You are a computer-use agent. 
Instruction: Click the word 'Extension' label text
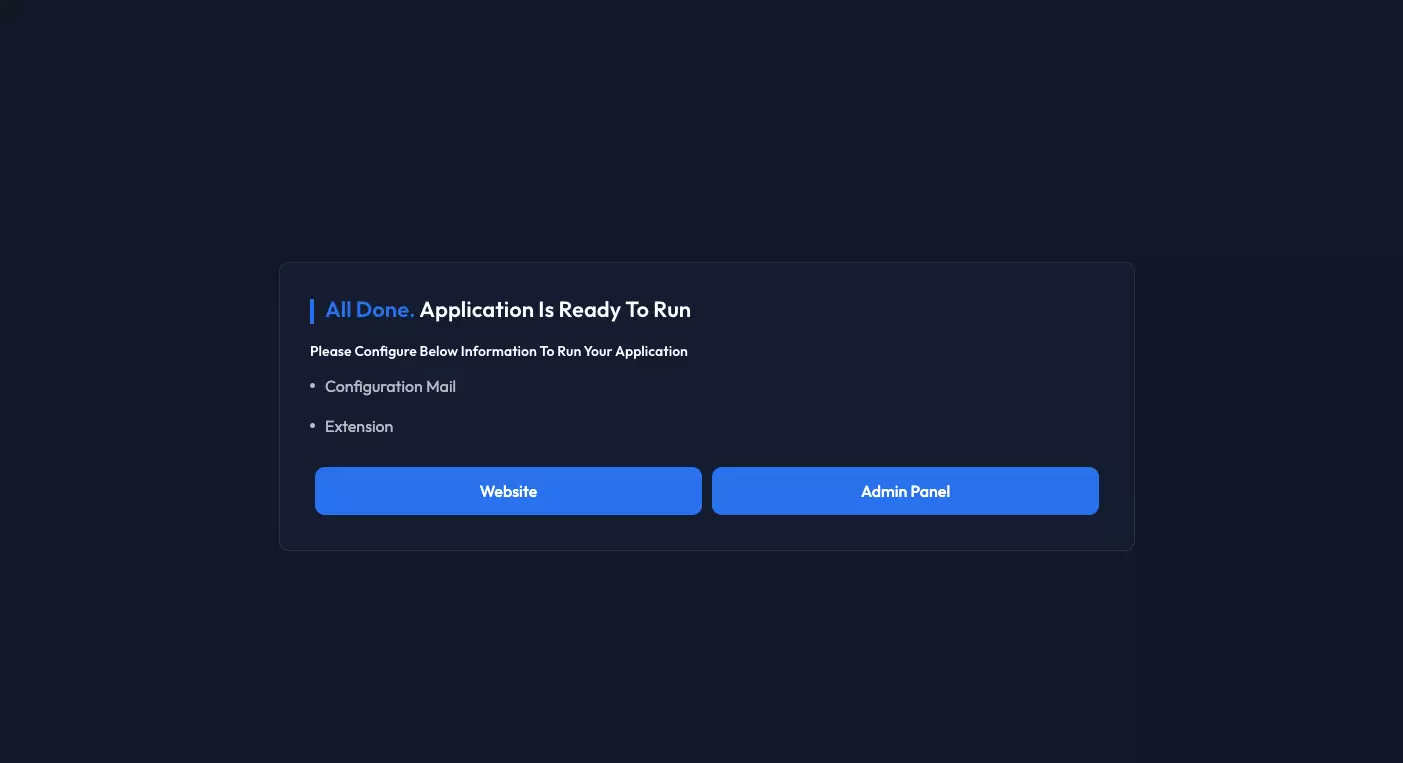(x=359, y=426)
